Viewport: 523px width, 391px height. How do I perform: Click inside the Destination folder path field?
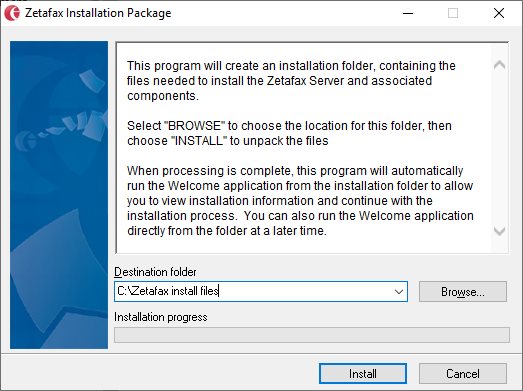tap(253, 292)
